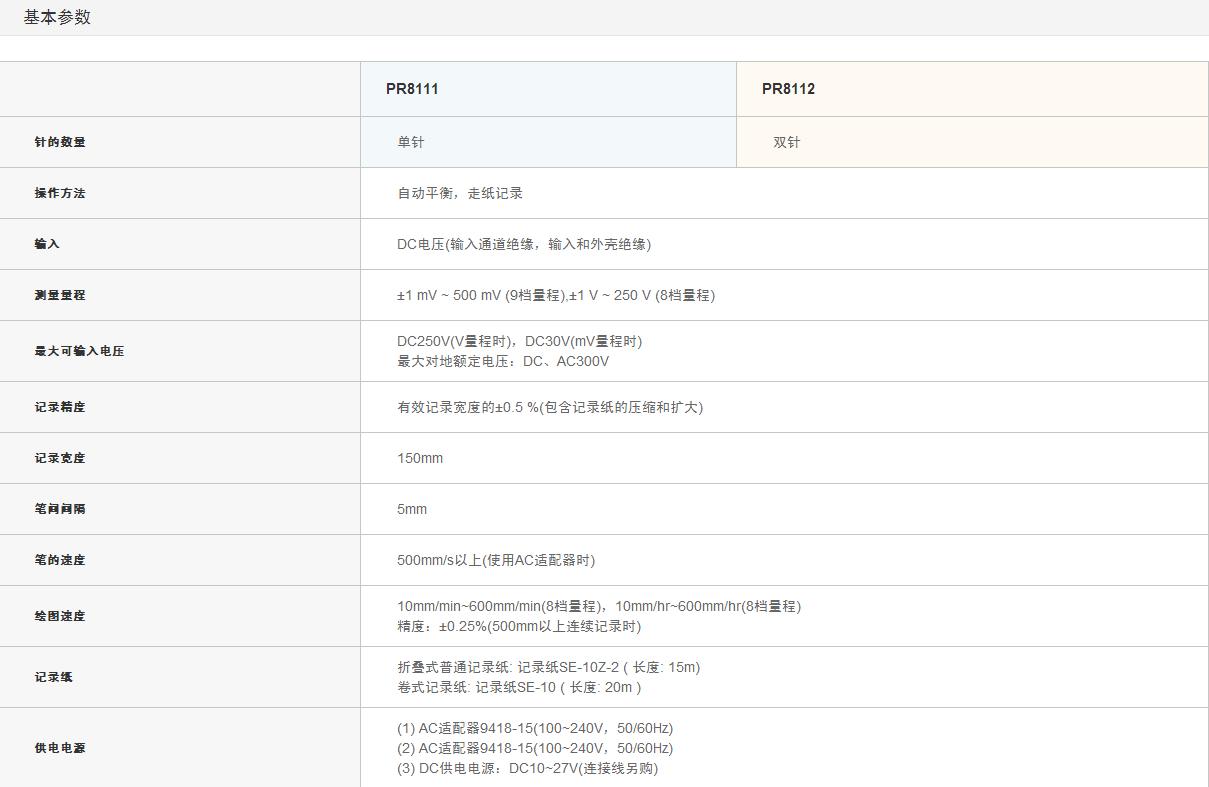Click the 笔间间隔 row label
Viewport: 1209px width, 787px height.
60,509
